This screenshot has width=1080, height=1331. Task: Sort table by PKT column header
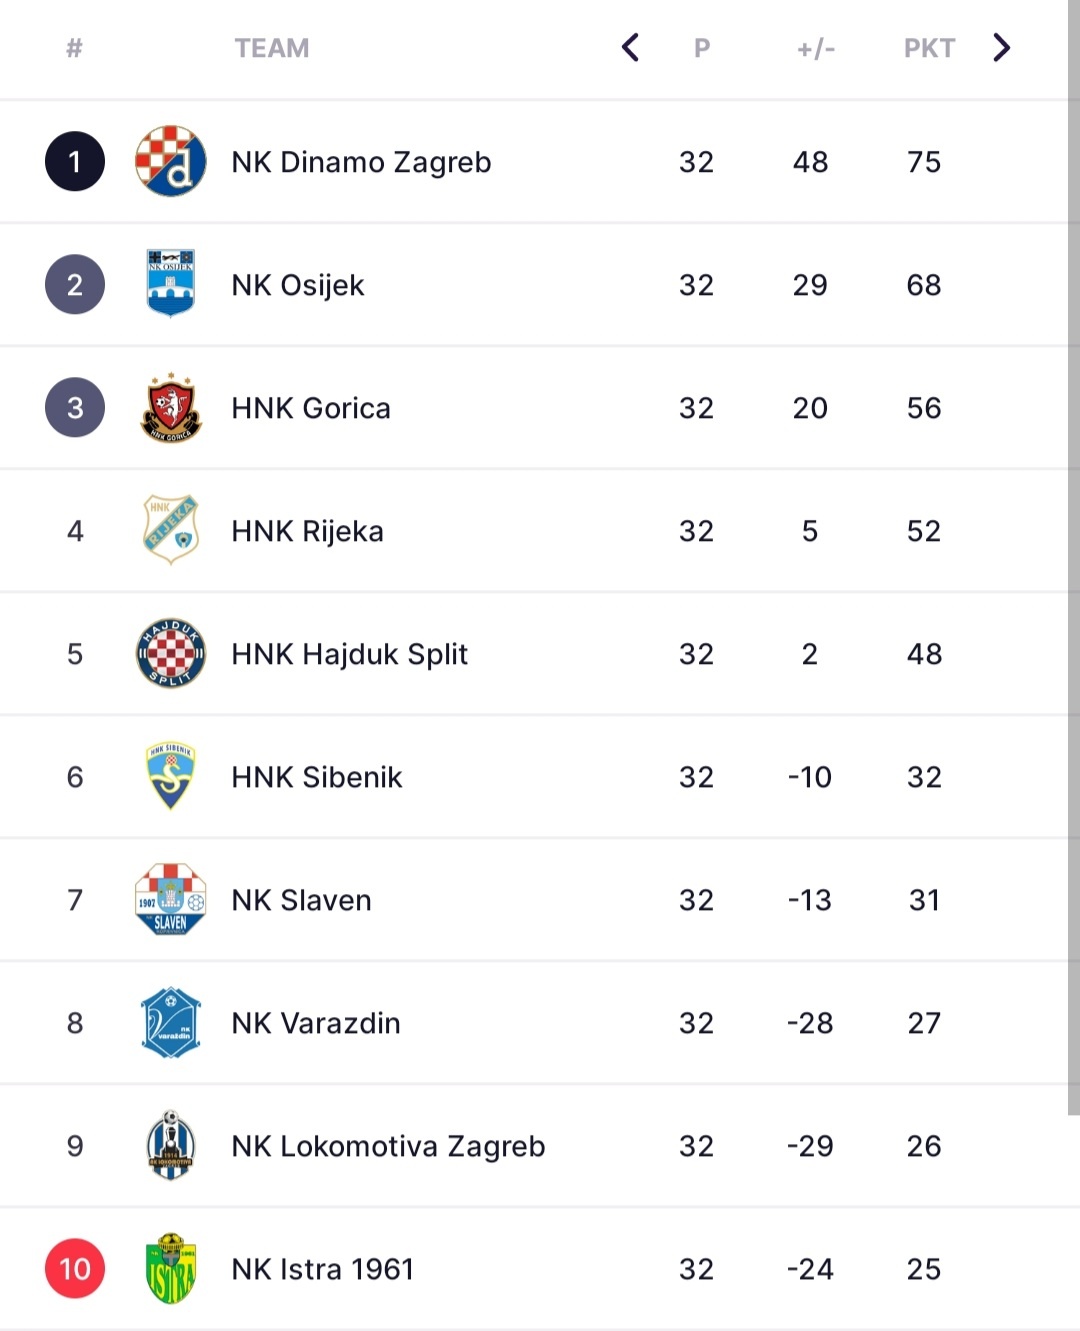pyautogui.click(x=929, y=48)
